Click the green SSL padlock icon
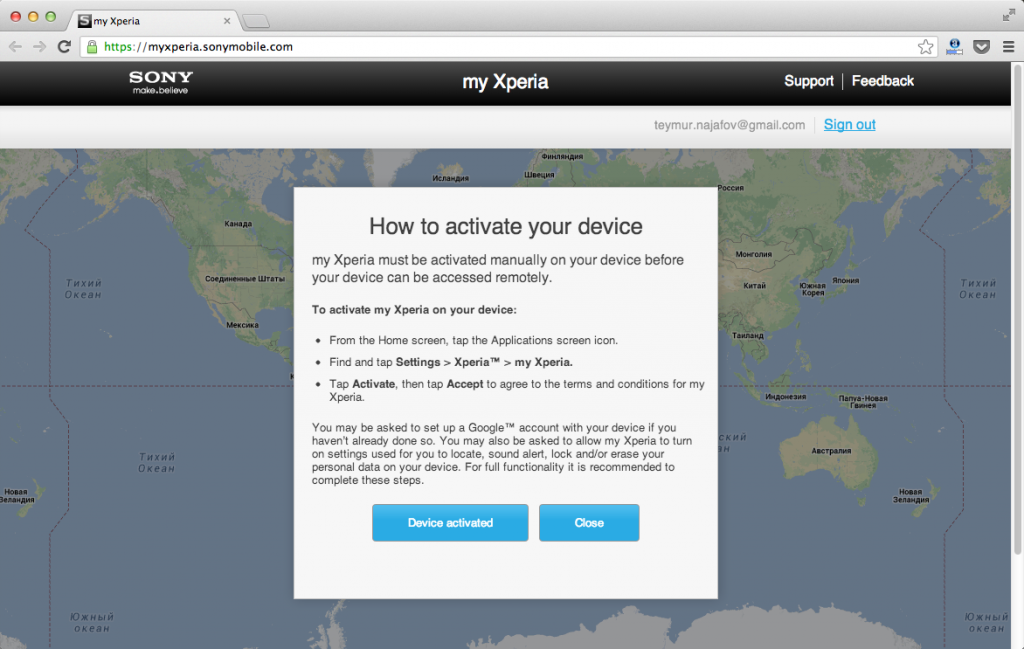The height and width of the screenshot is (649, 1024). (x=92, y=46)
